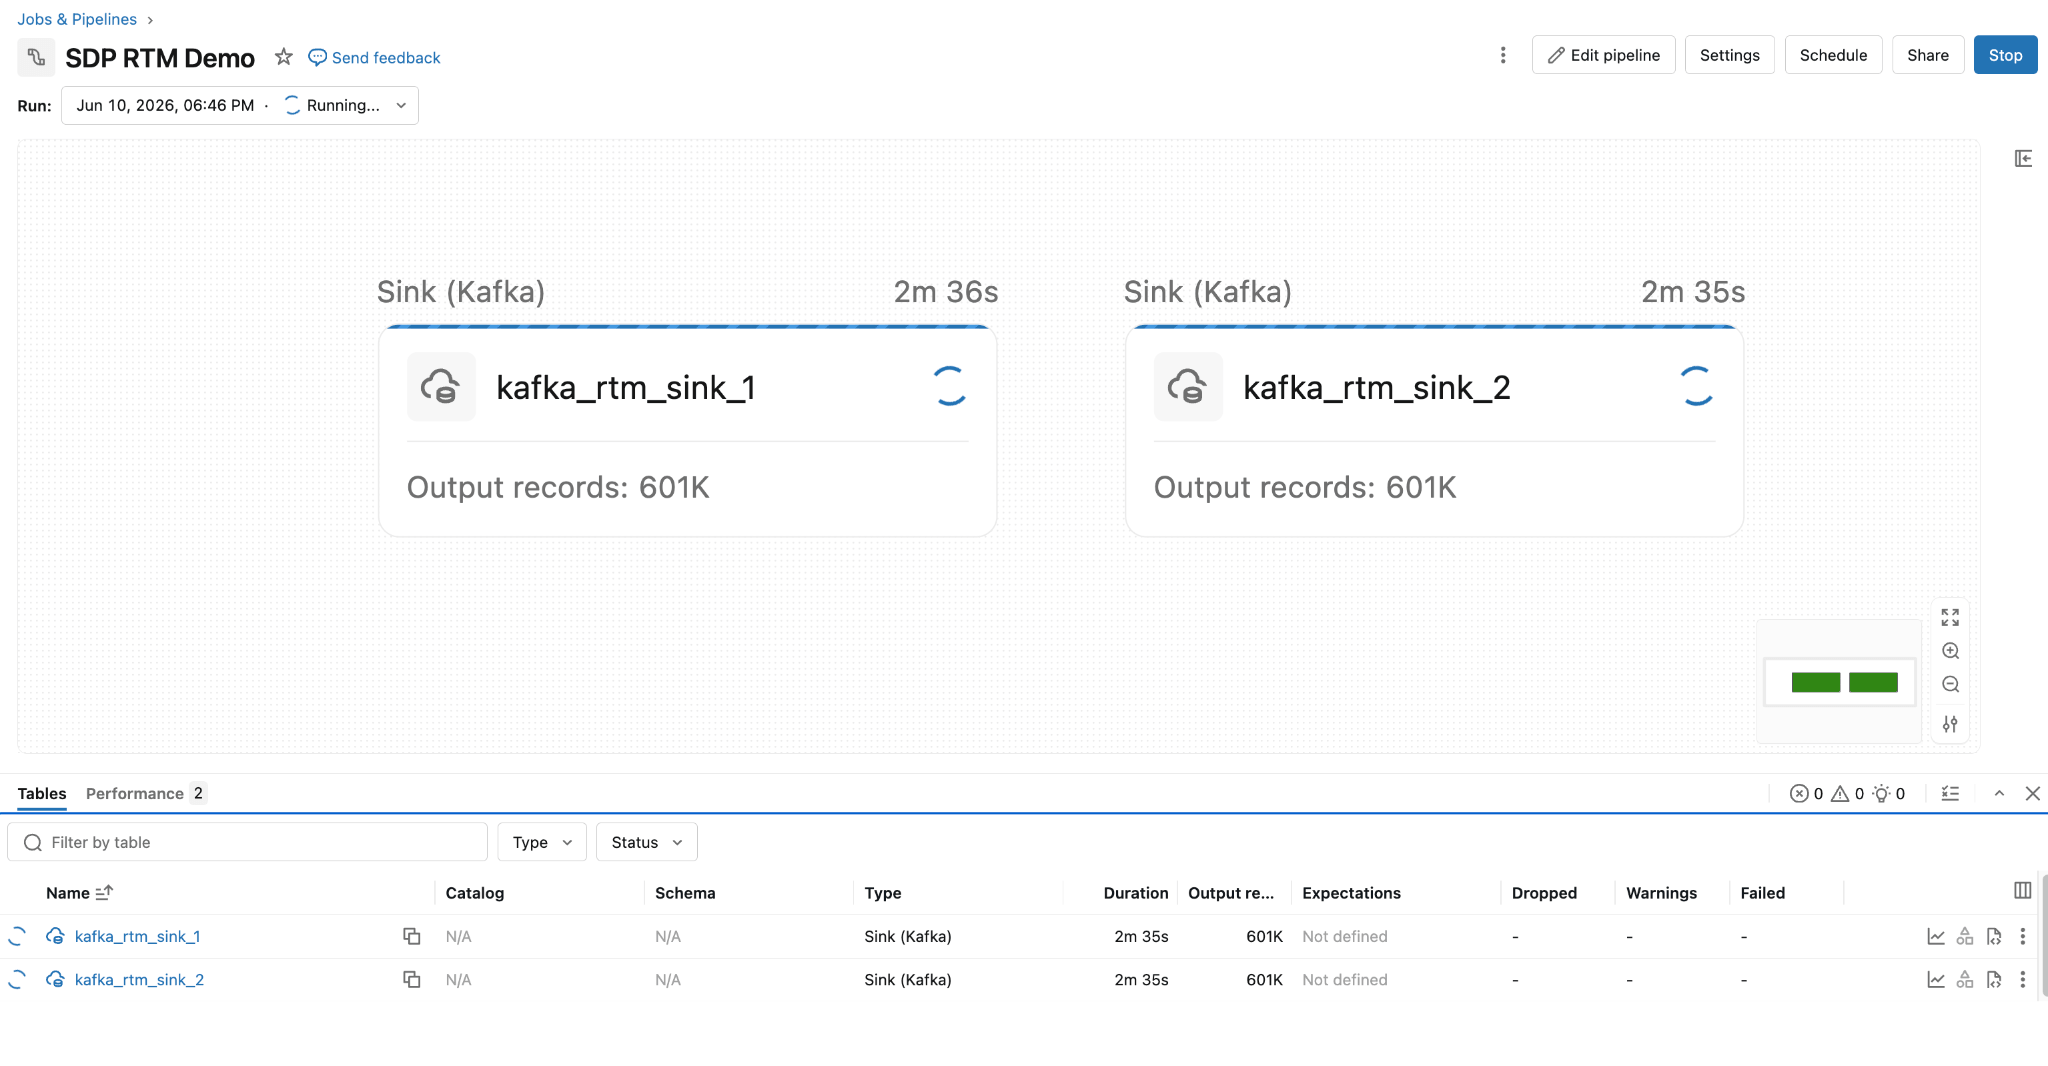Copy the kafka_rtm_sink_2 table name
Image resolution: width=2048 pixels, height=1066 pixels.
(411, 979)
